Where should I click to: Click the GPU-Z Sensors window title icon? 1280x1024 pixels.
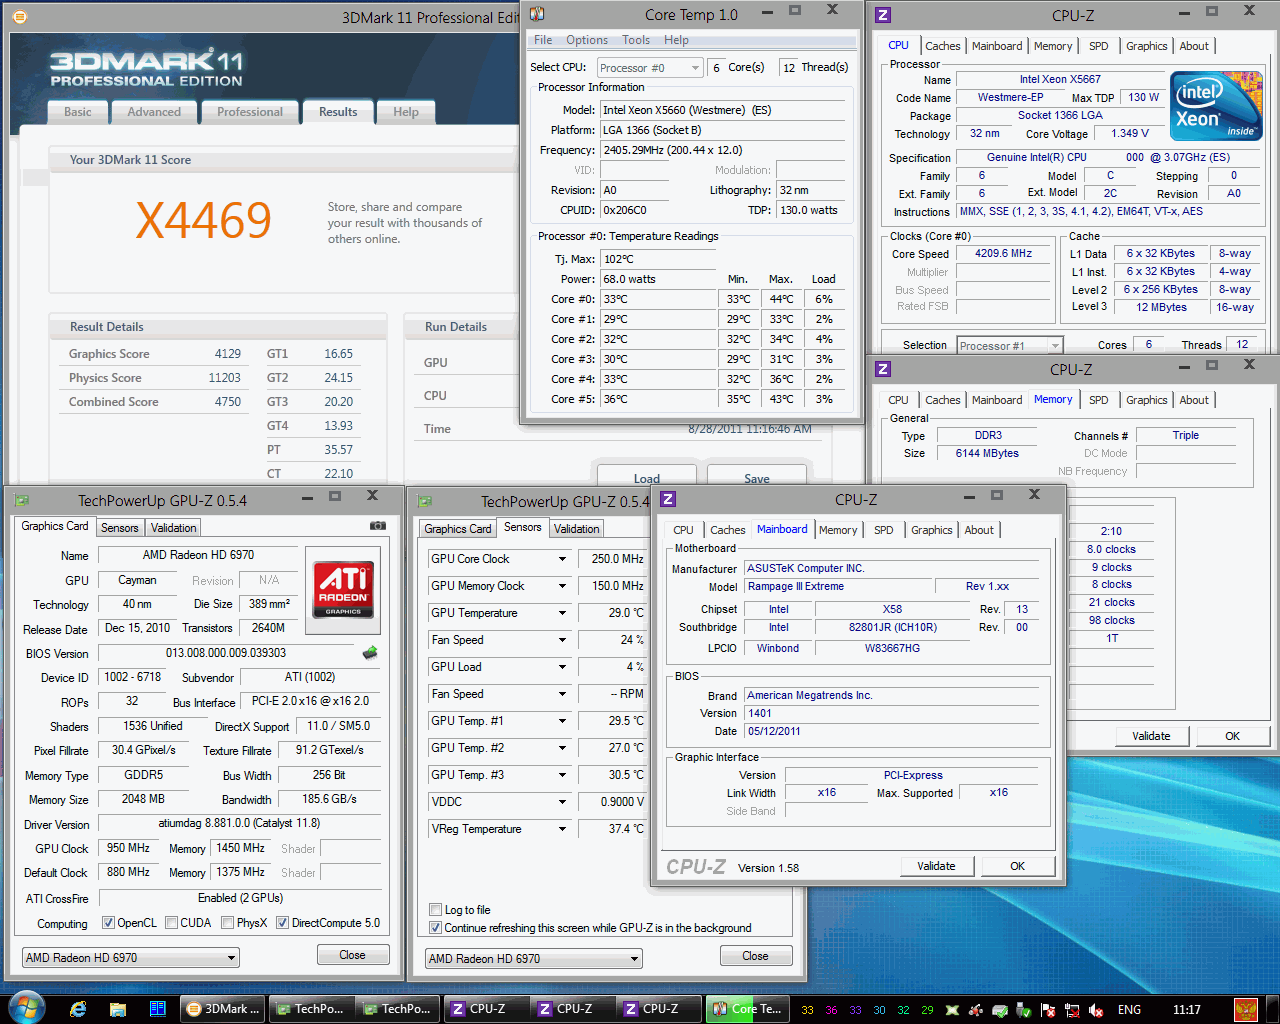[x=425, y=501]
